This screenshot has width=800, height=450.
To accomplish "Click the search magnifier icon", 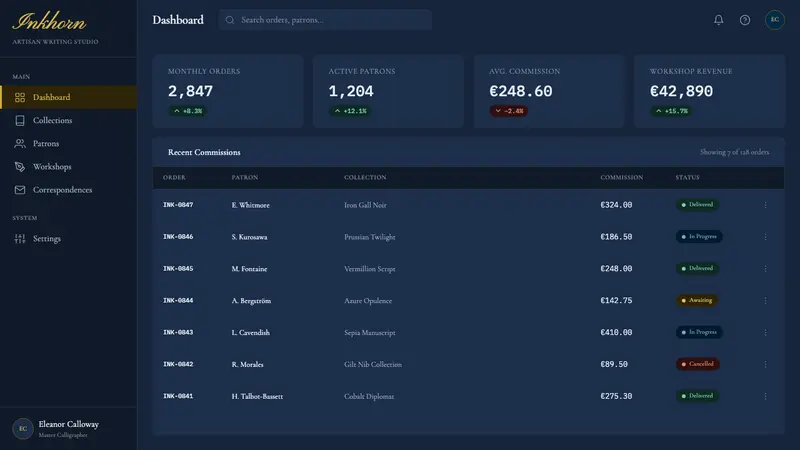I will coord(230,20).
